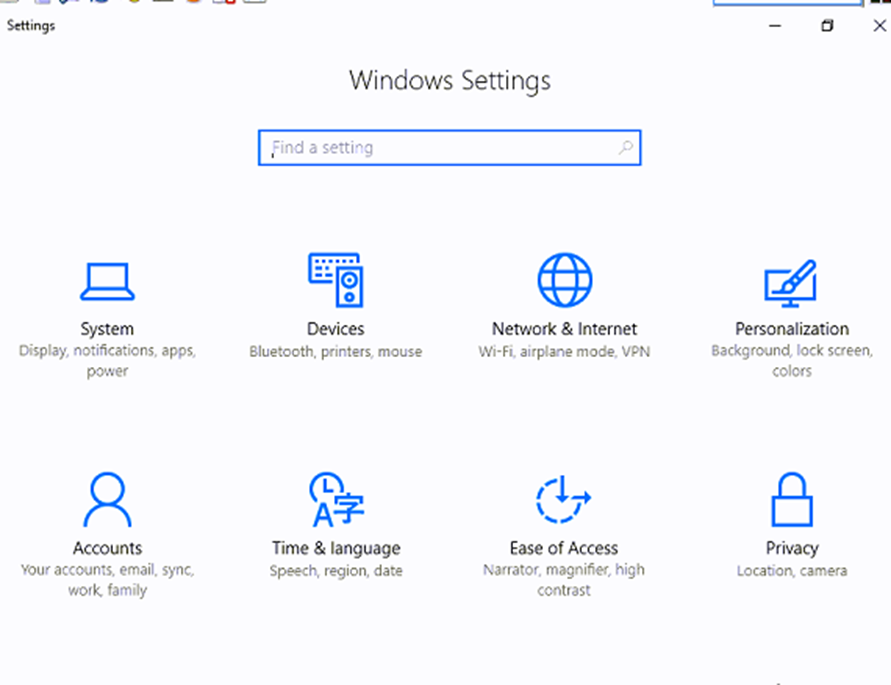891x685 pixels.
Task: Select the Privacy padlock icon
Action: pos(791,500)
